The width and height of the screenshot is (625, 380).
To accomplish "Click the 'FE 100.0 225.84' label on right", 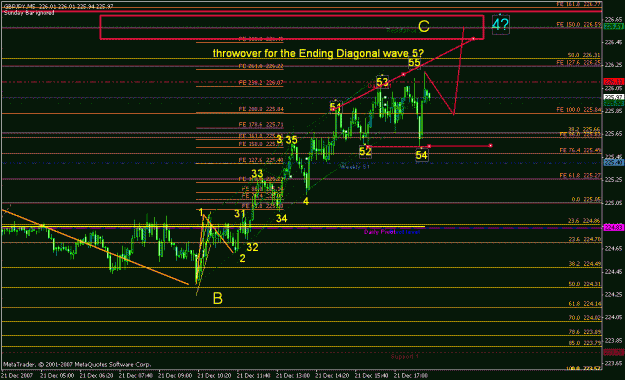I will point(578,110).
